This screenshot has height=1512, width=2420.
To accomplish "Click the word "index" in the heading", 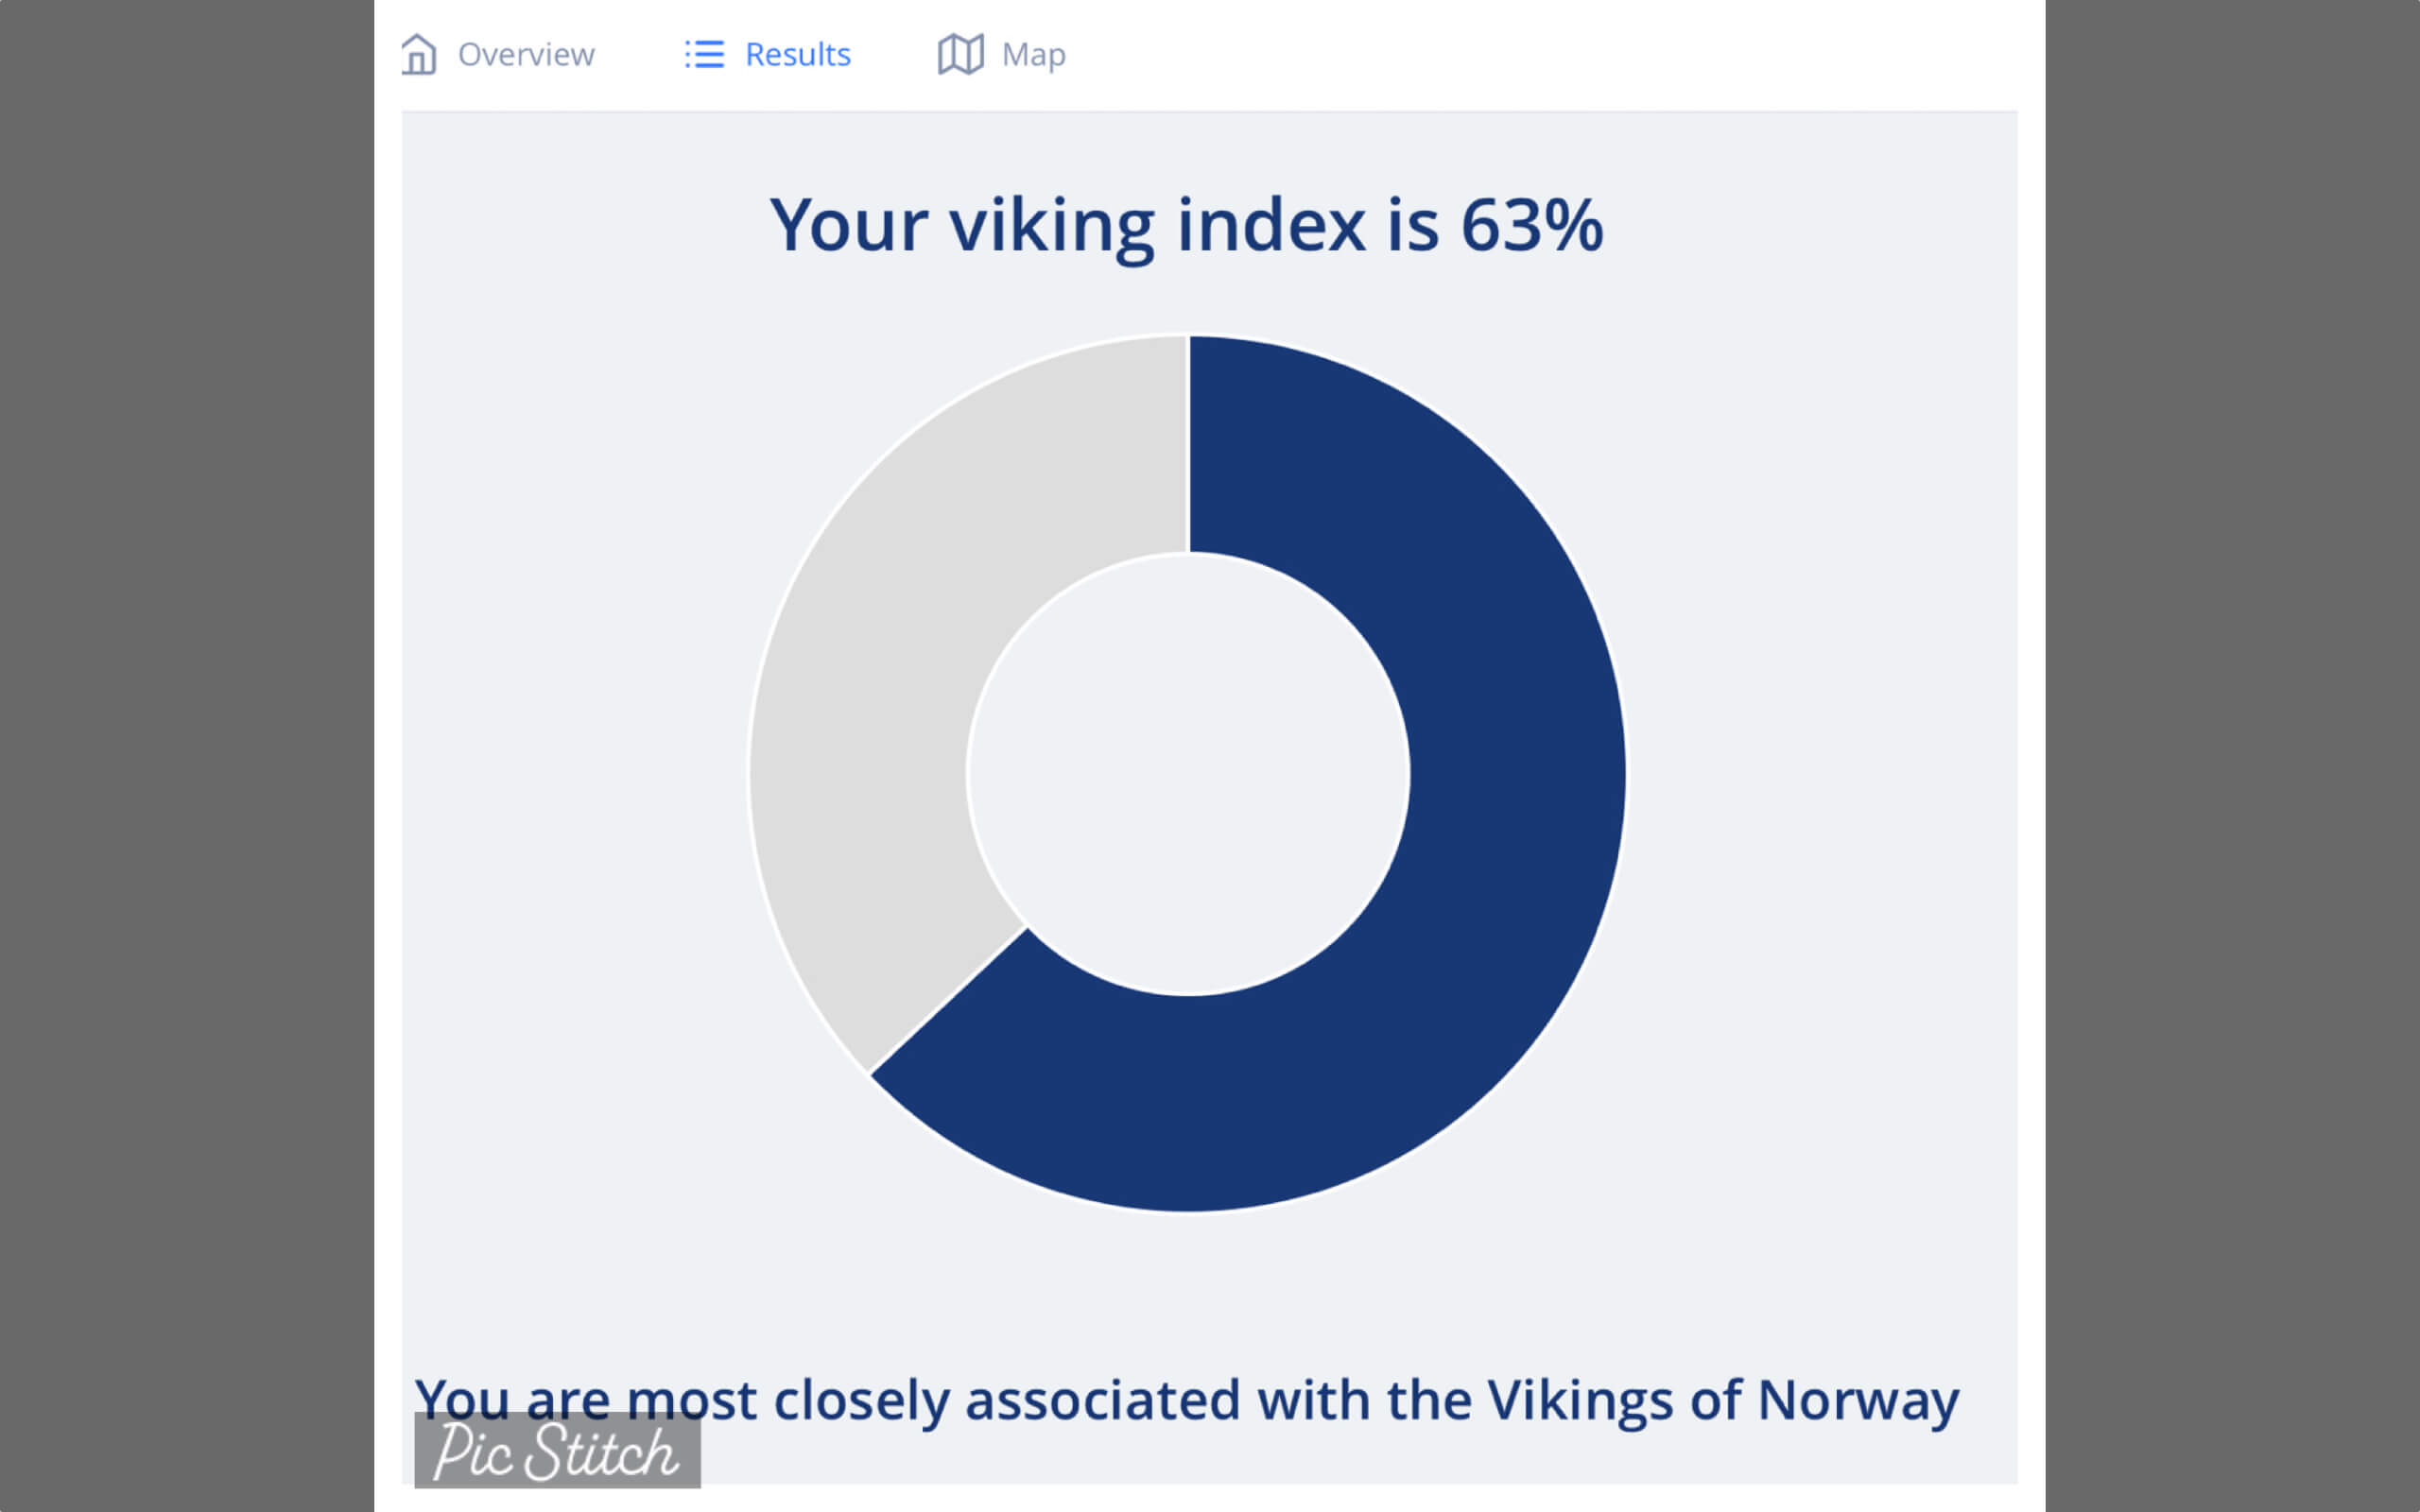I will [1270, 226].
